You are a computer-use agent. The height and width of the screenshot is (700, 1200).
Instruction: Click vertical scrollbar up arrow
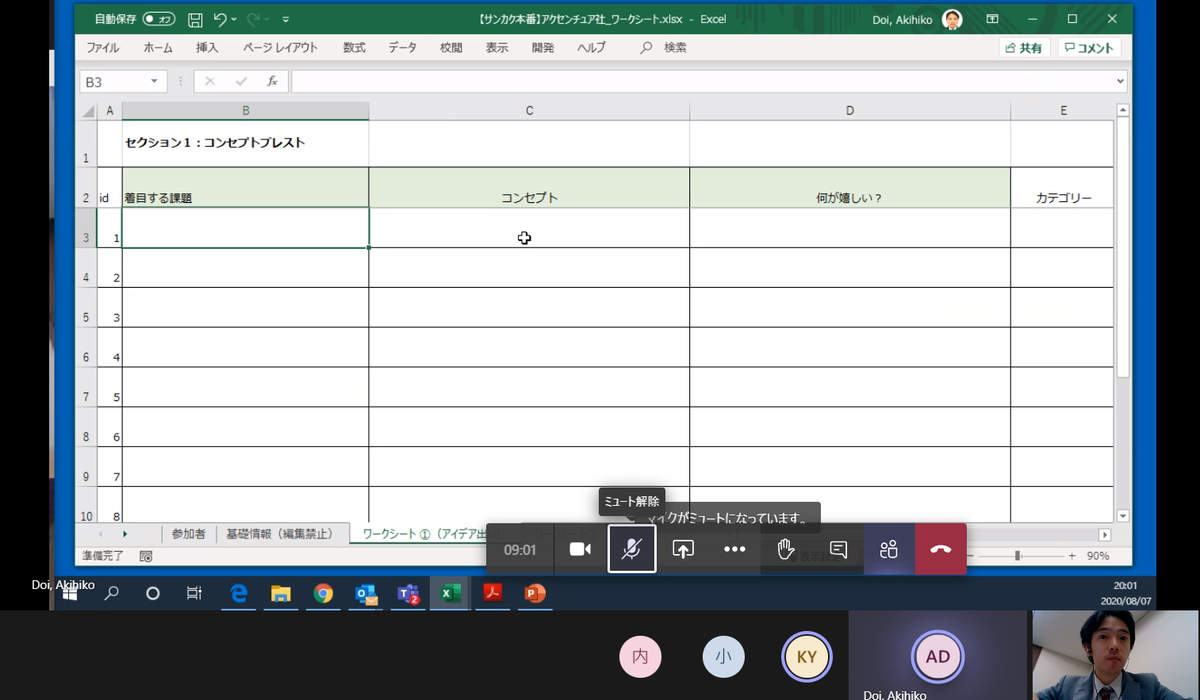(x=1122, y=111)
